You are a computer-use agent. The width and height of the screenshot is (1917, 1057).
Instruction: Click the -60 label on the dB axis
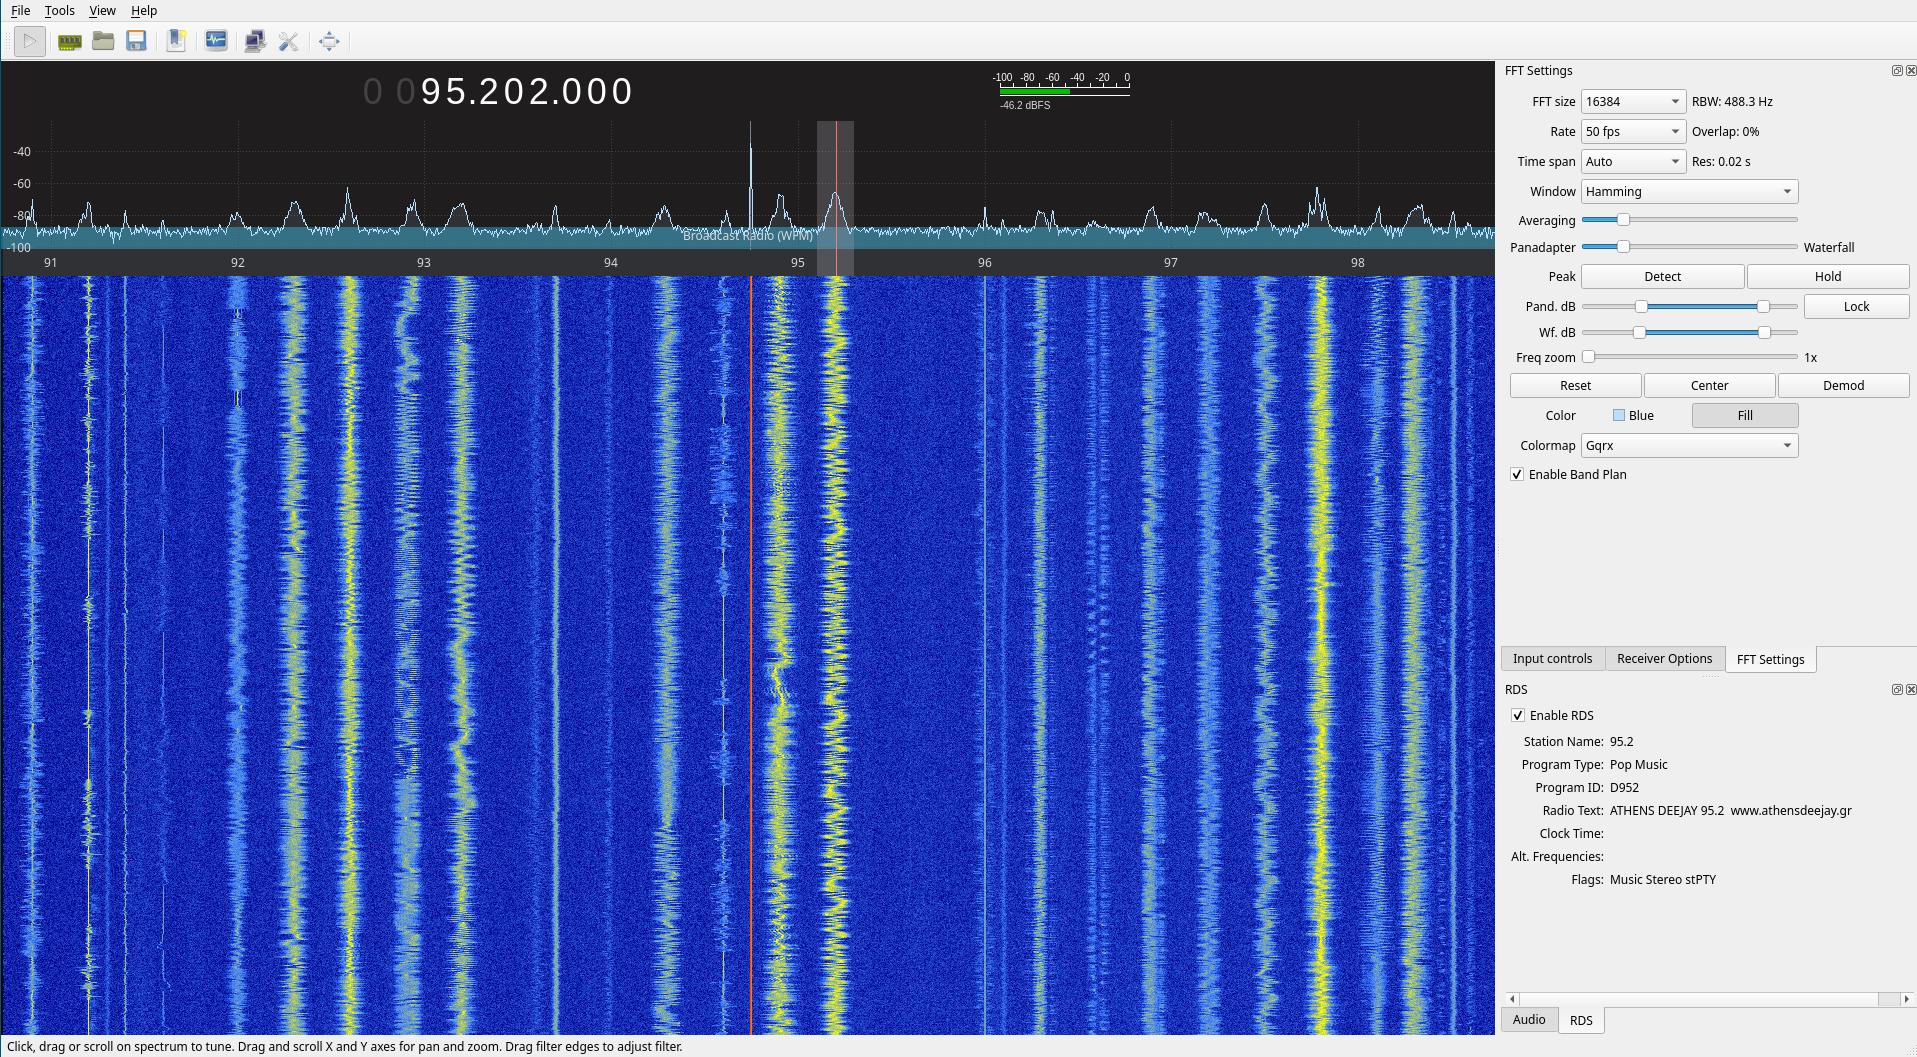[21, 184]
